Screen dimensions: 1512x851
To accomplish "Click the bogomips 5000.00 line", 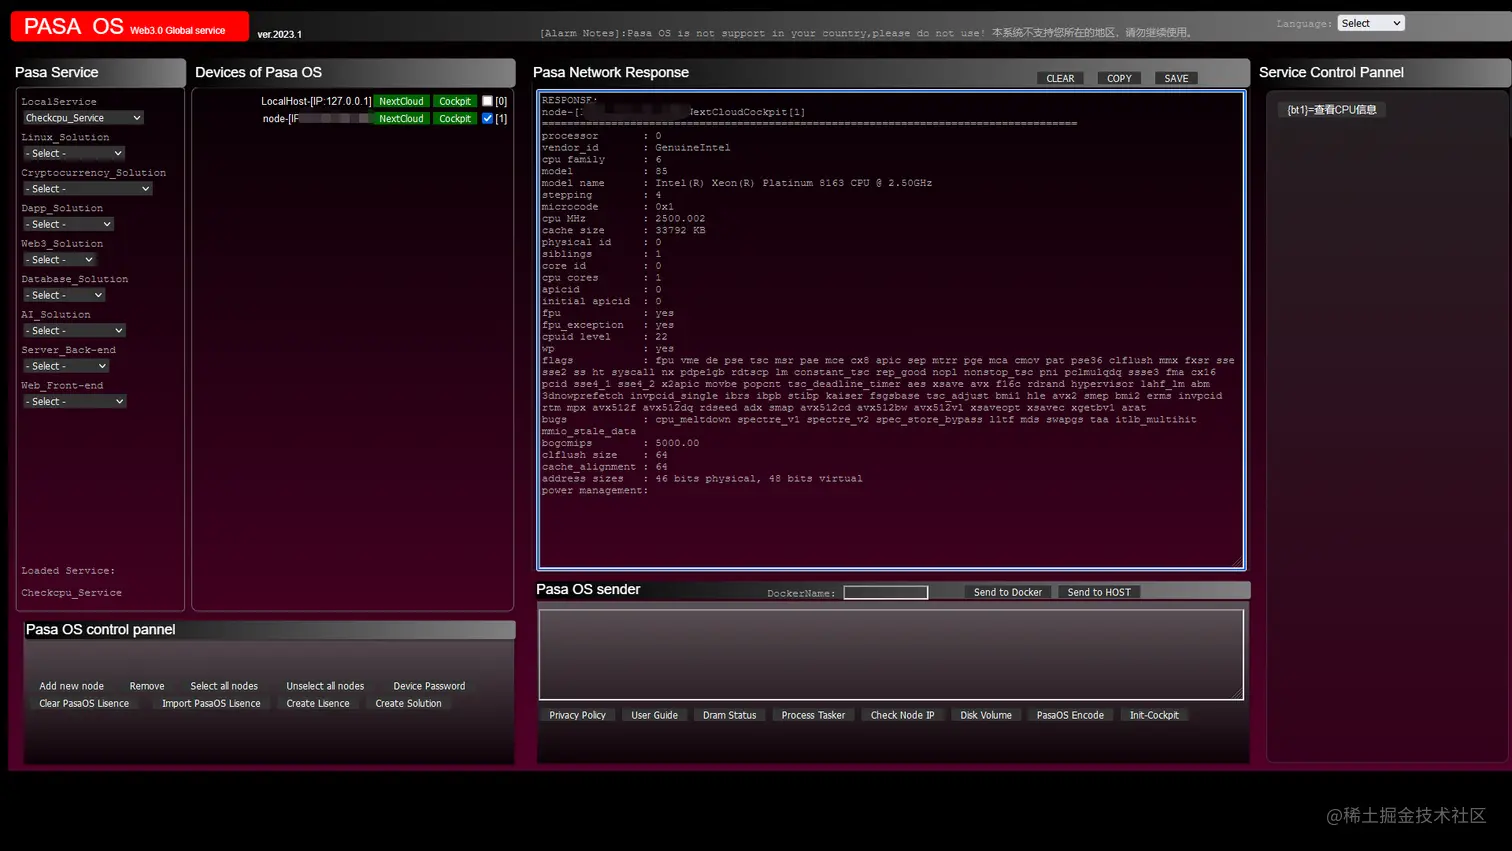I will pyautogui.click(x=620, y=443).
